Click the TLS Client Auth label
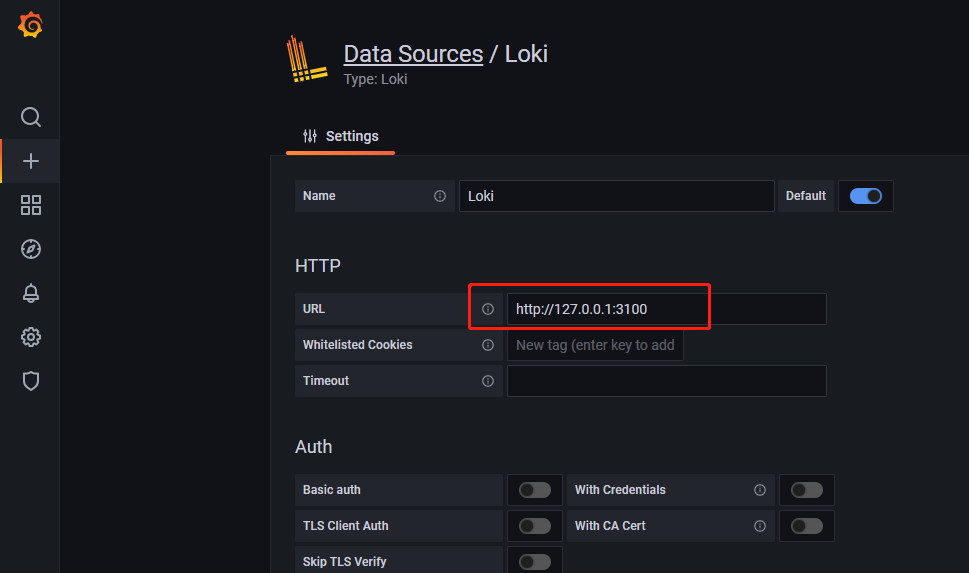The image size is (969, 573). pos(345,526)
